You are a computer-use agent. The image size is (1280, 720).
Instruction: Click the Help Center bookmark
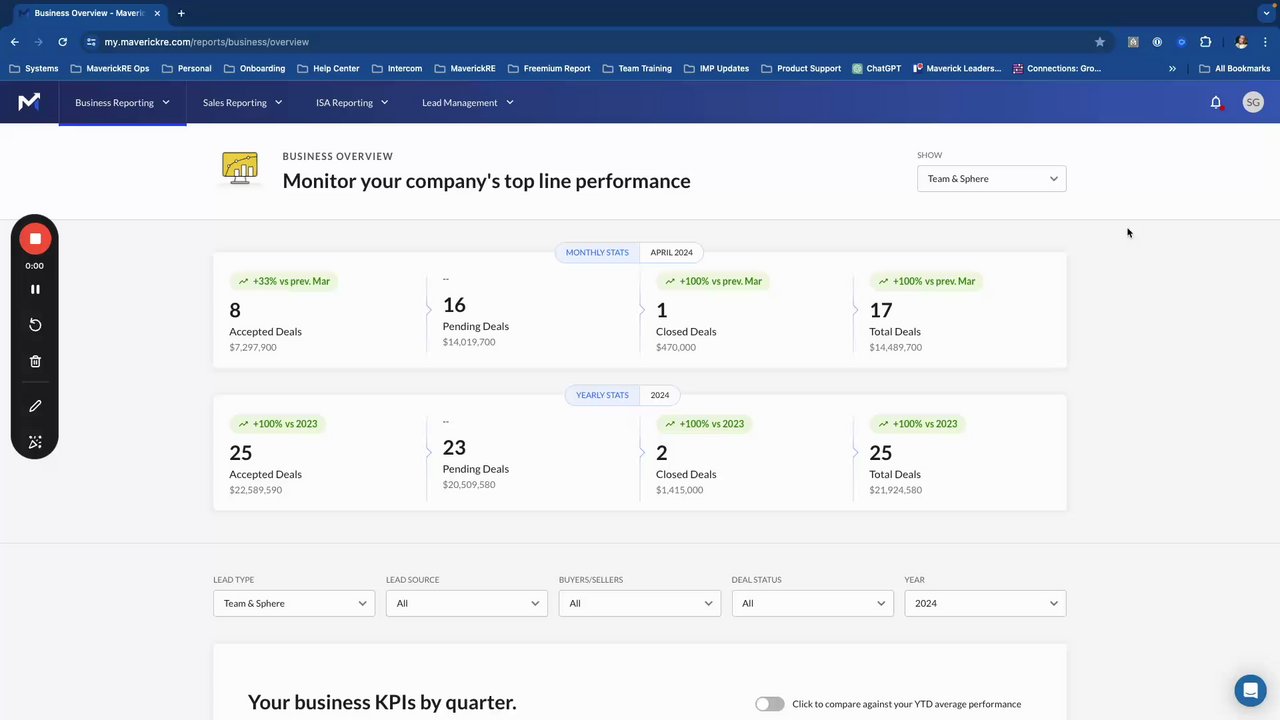click(x=328, y=69)
